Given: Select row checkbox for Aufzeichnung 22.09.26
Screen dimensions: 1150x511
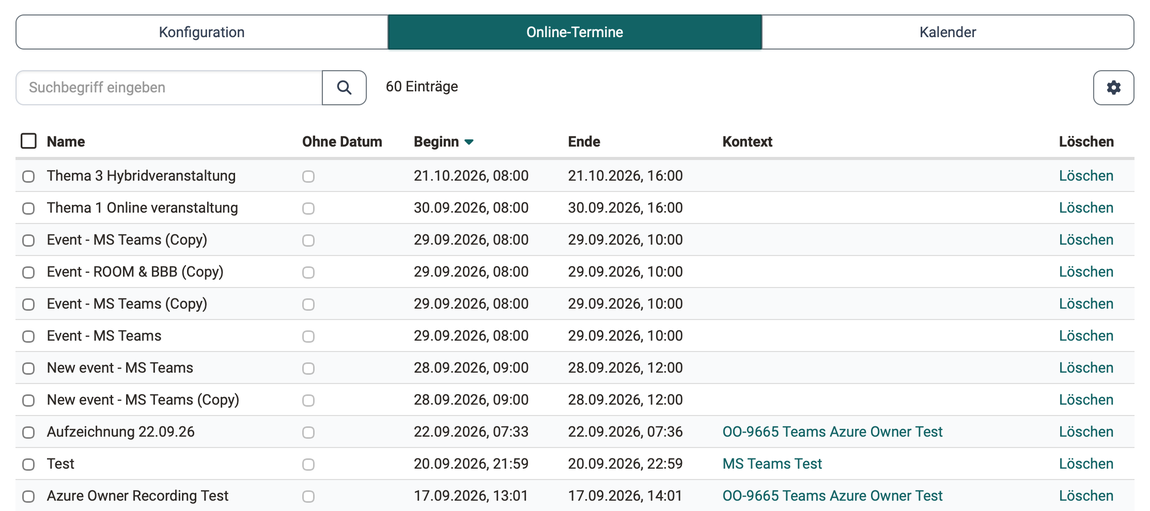Looking at the screenshot, I should click(29, 433).
